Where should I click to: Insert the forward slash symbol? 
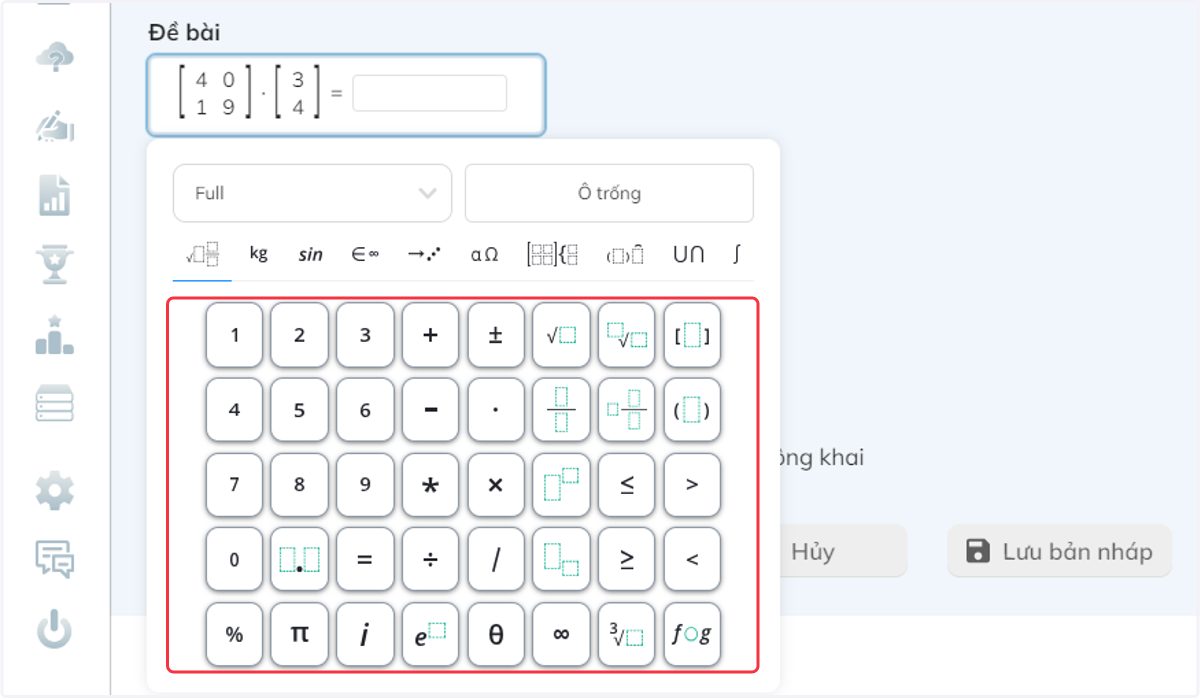496,559
